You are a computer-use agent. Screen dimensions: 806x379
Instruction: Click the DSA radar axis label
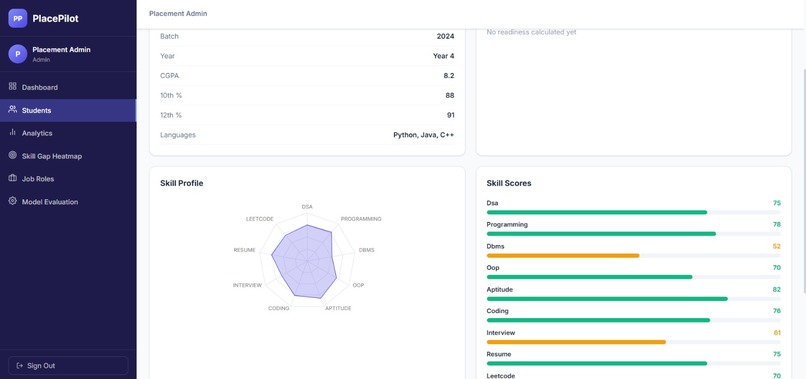click(307, 207)
